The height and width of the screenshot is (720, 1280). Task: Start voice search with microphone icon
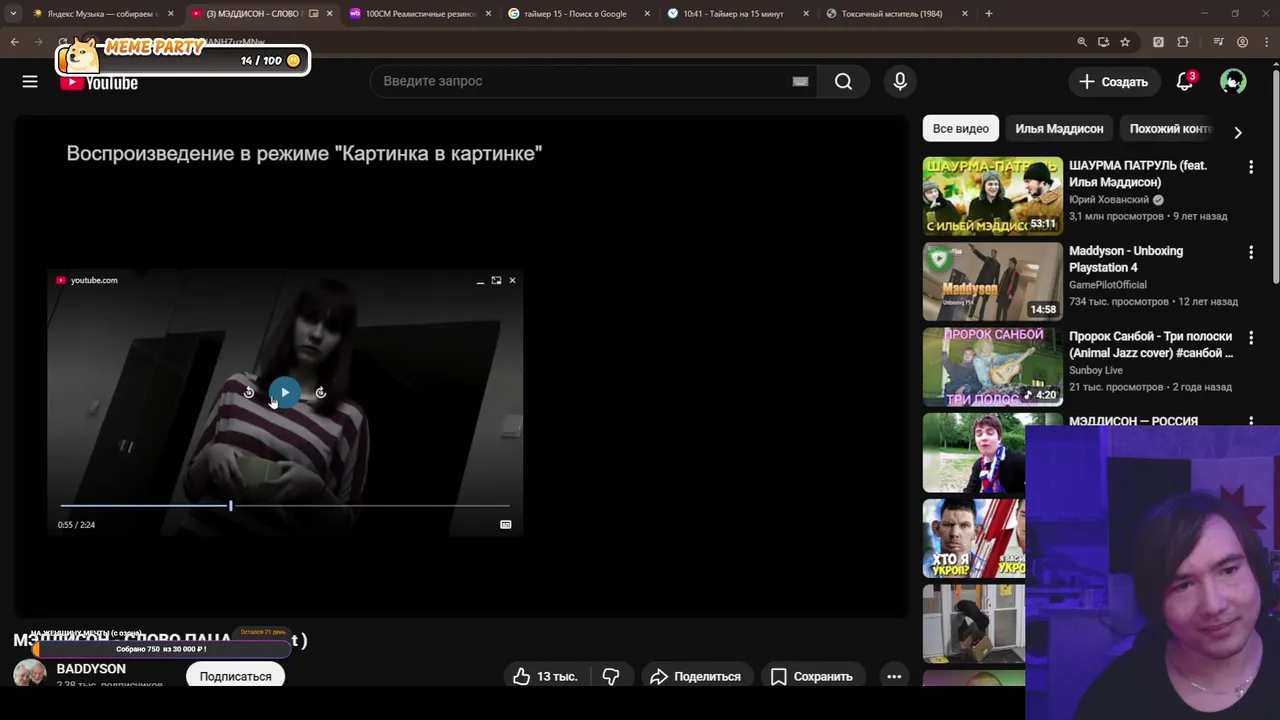900,81
